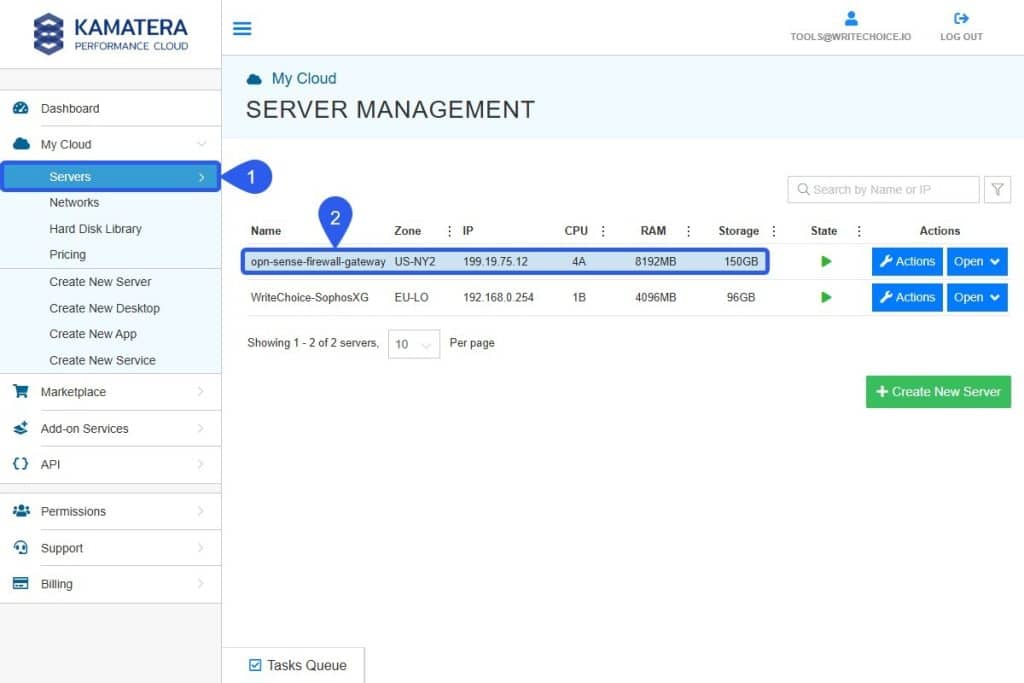Select Networks in the sidebar

74,202
